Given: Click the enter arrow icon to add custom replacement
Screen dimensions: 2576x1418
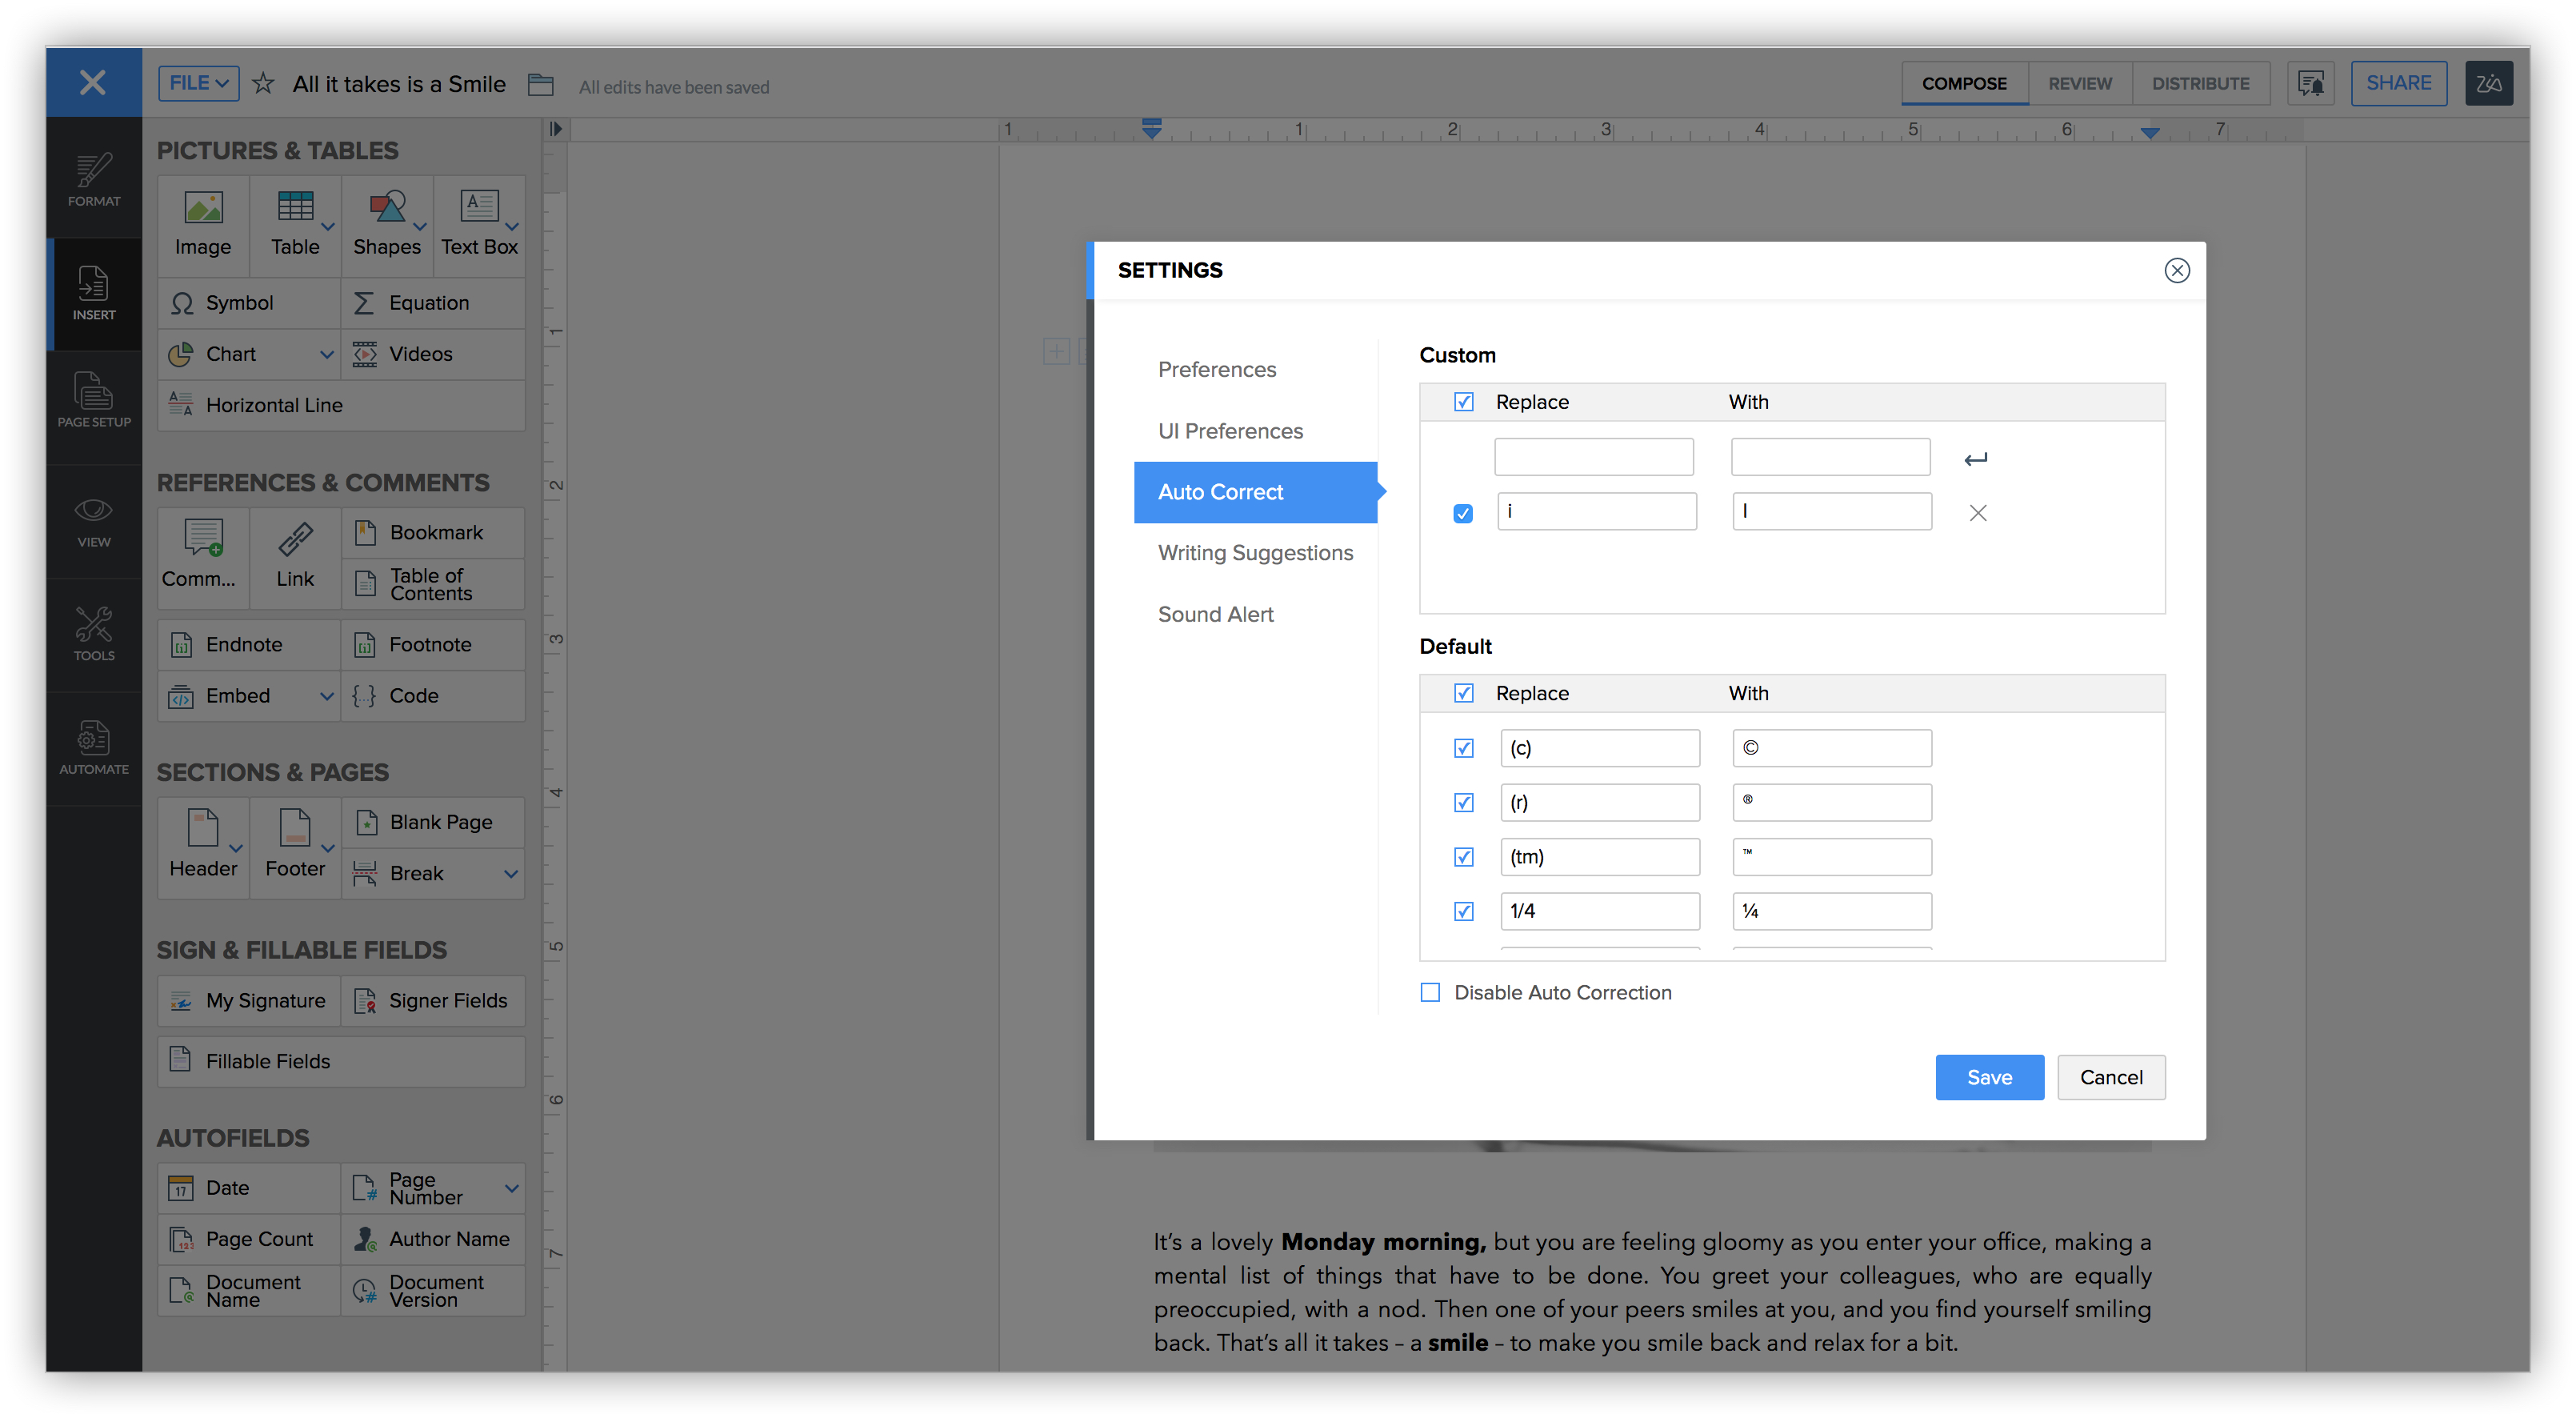Looking at the screenshot, I should [1975, 459].
